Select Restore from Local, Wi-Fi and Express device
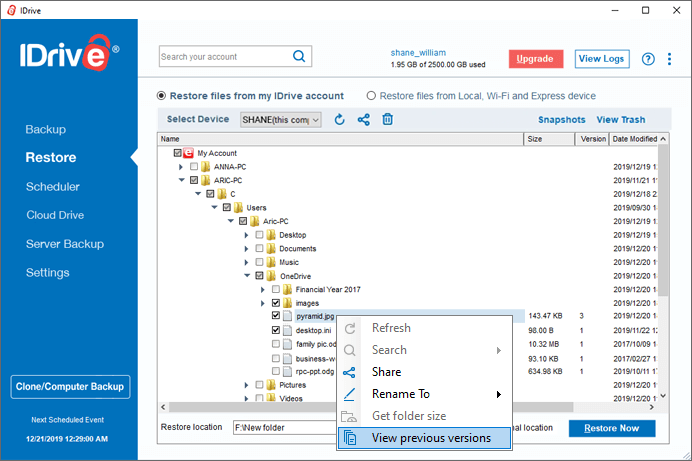 [371, 96]
